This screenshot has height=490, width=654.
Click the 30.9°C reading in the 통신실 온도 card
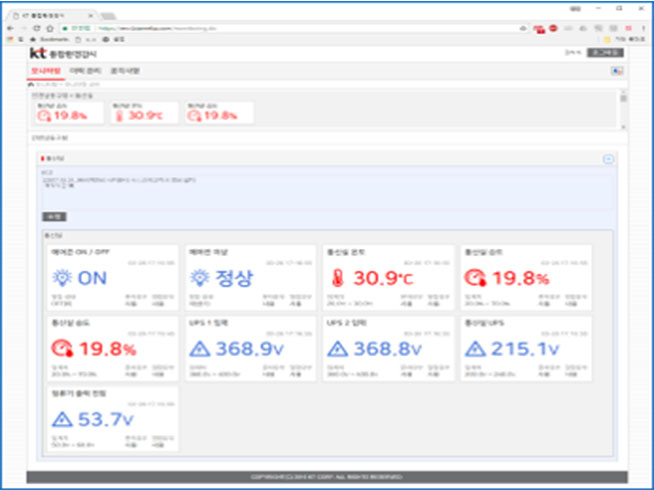pyautogui.click(x=383, y=278)
